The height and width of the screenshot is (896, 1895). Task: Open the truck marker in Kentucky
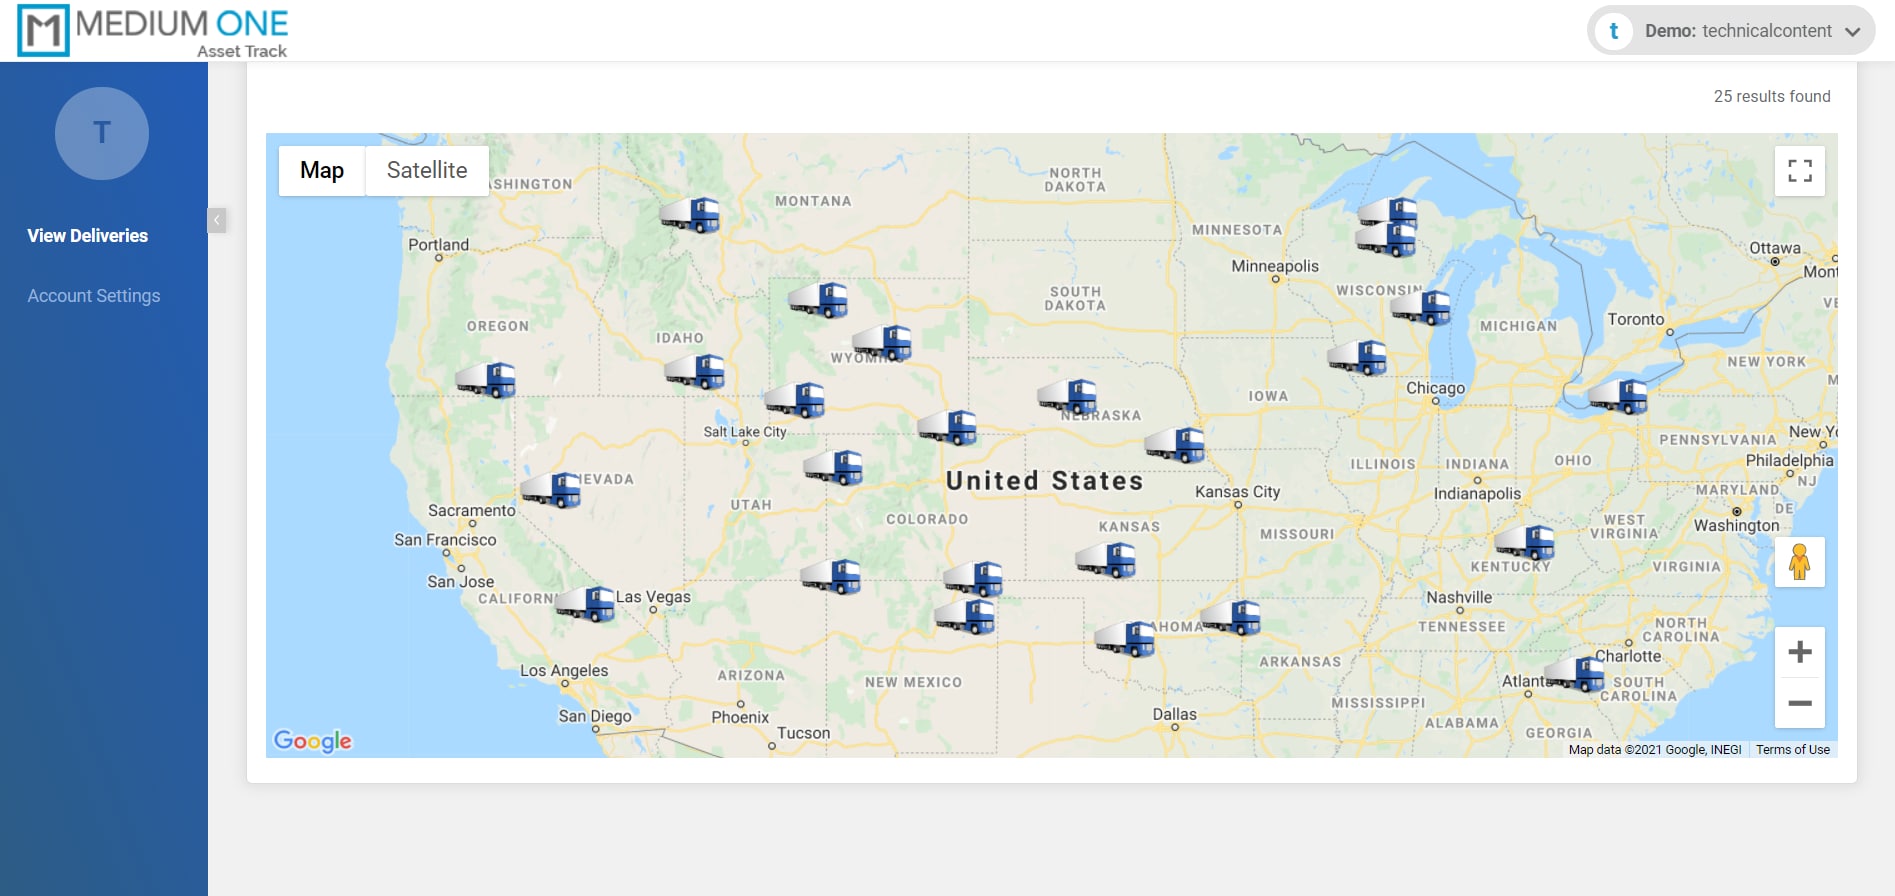[1525, 542]
